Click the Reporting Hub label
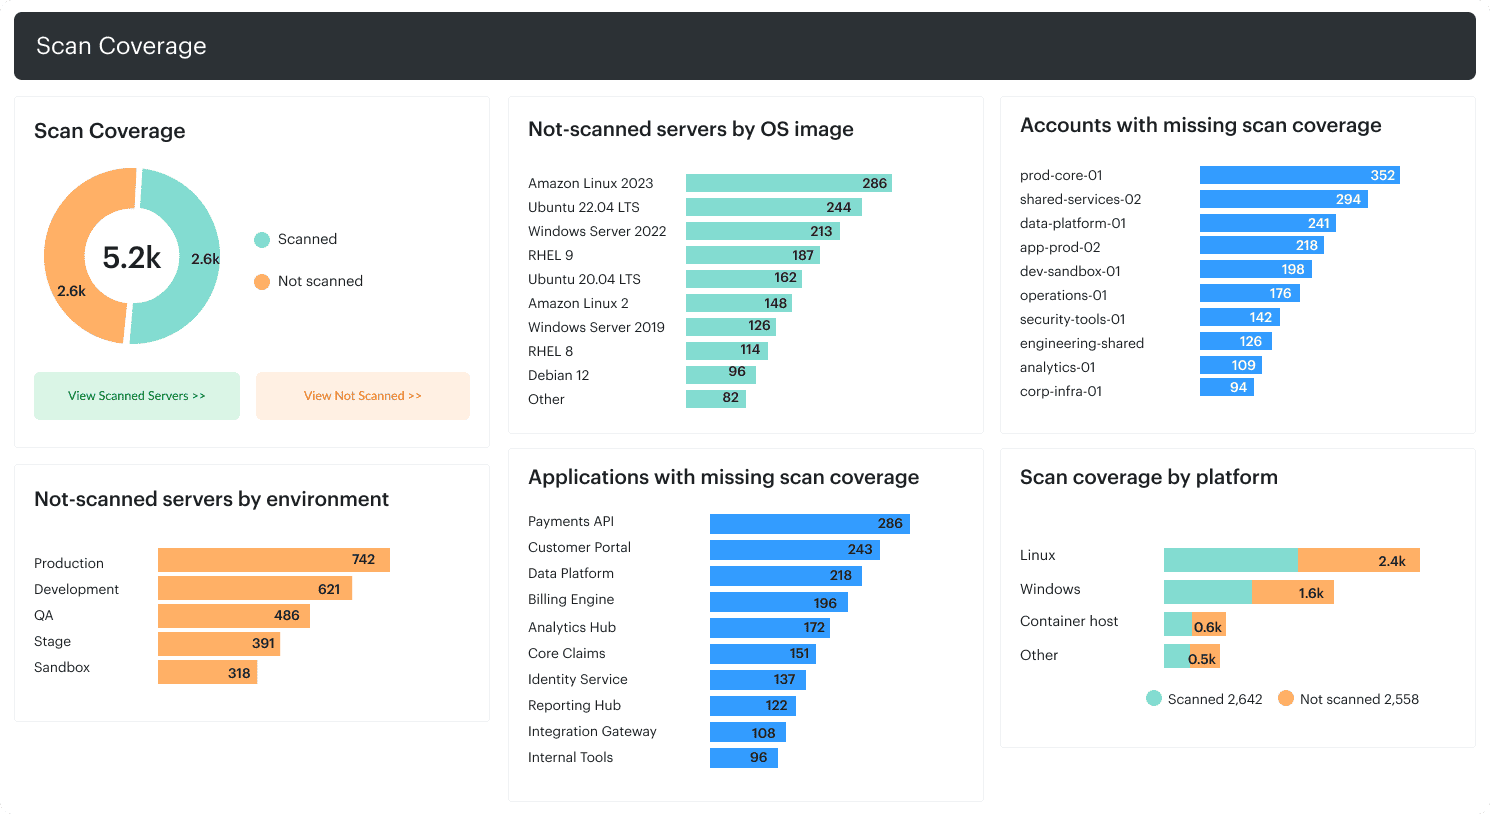This screenshot has height=814, width=1490. (x=574, y=705)
